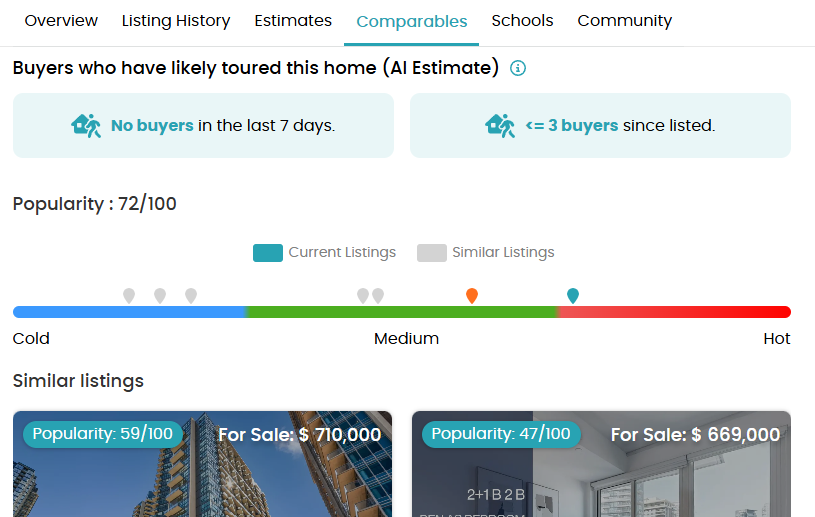
Task: Click the teal current listing marker pin
Action: [x=573, y=295]
